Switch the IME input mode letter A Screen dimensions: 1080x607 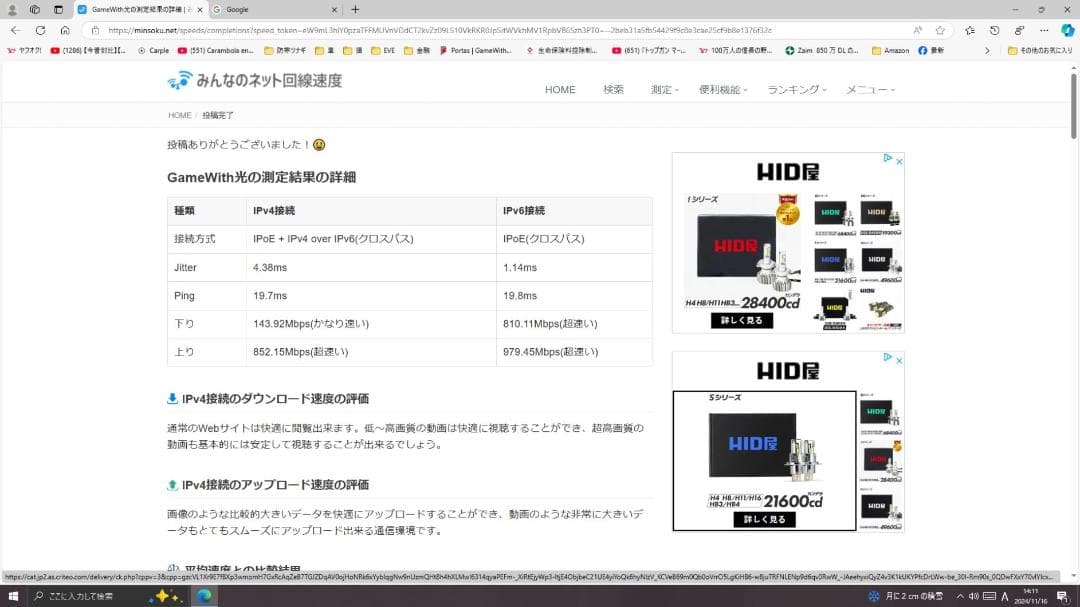(1006, 596)
